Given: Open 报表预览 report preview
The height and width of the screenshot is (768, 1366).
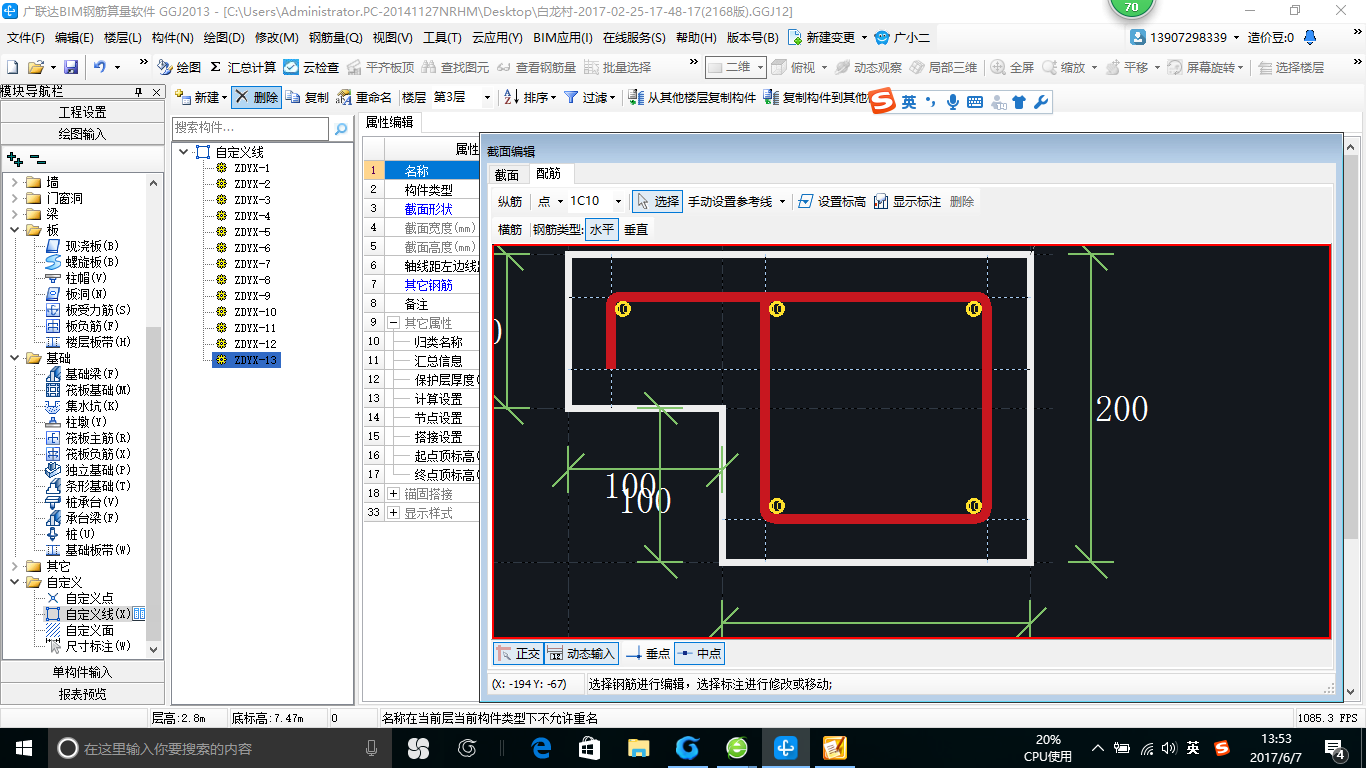Looking at the screenshot, I should point(82,694).
